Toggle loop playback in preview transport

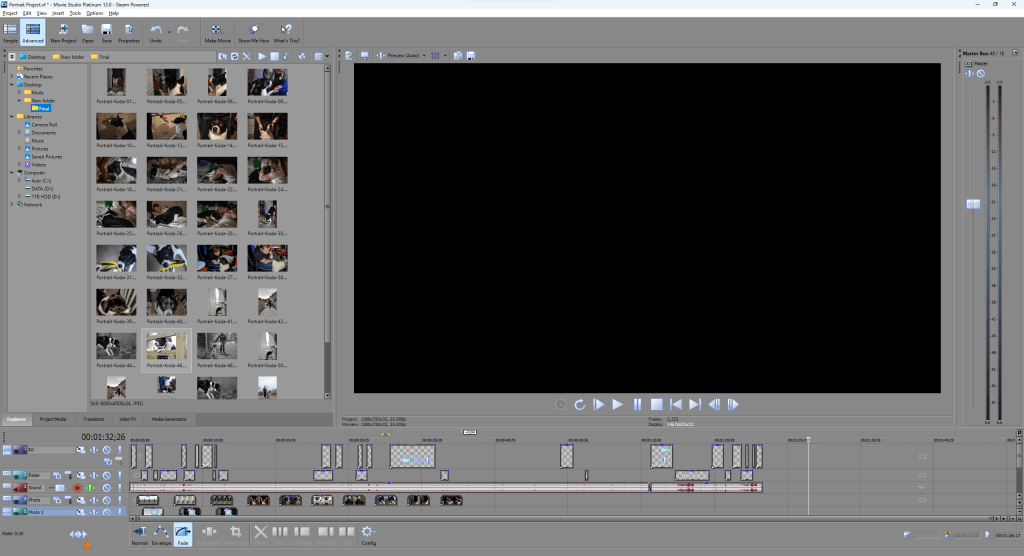click(x=579, y=404)
